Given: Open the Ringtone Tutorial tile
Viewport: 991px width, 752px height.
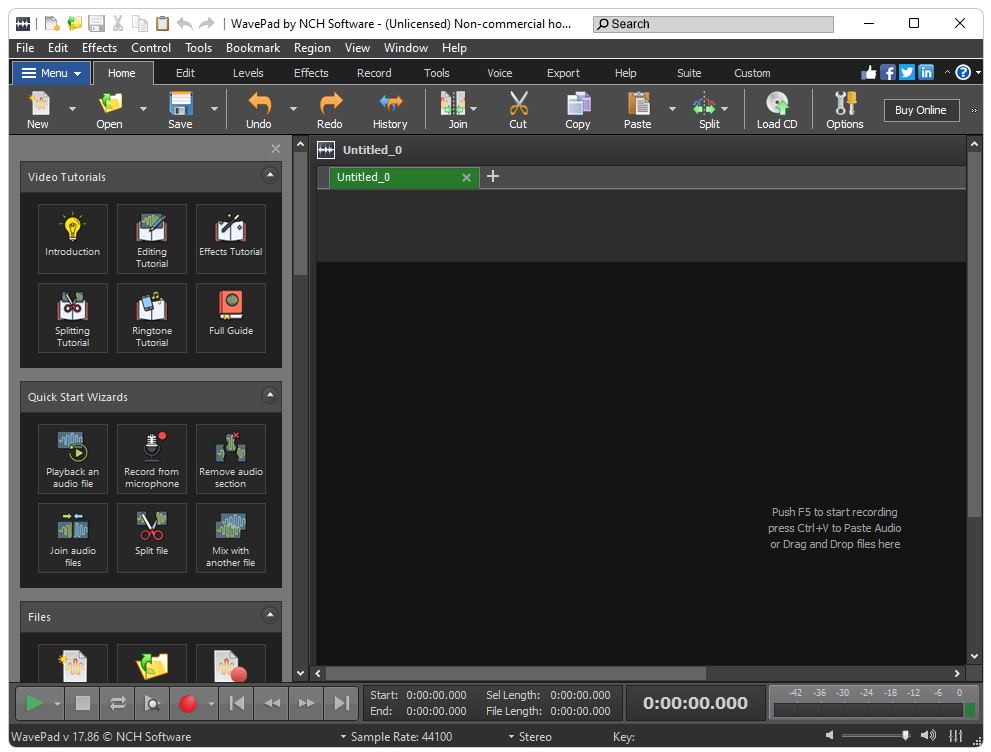Looking at the screenshot, I should (x=152, y=317).
